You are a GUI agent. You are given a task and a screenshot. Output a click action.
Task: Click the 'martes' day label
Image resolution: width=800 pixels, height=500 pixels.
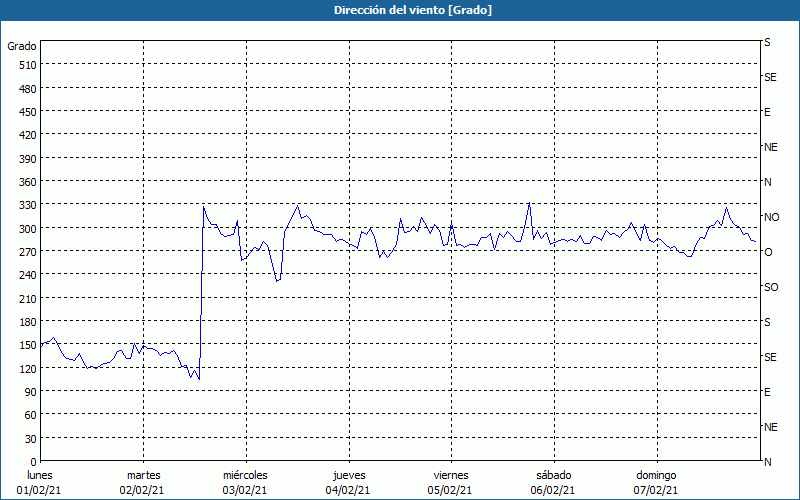(x=144, y=475)
